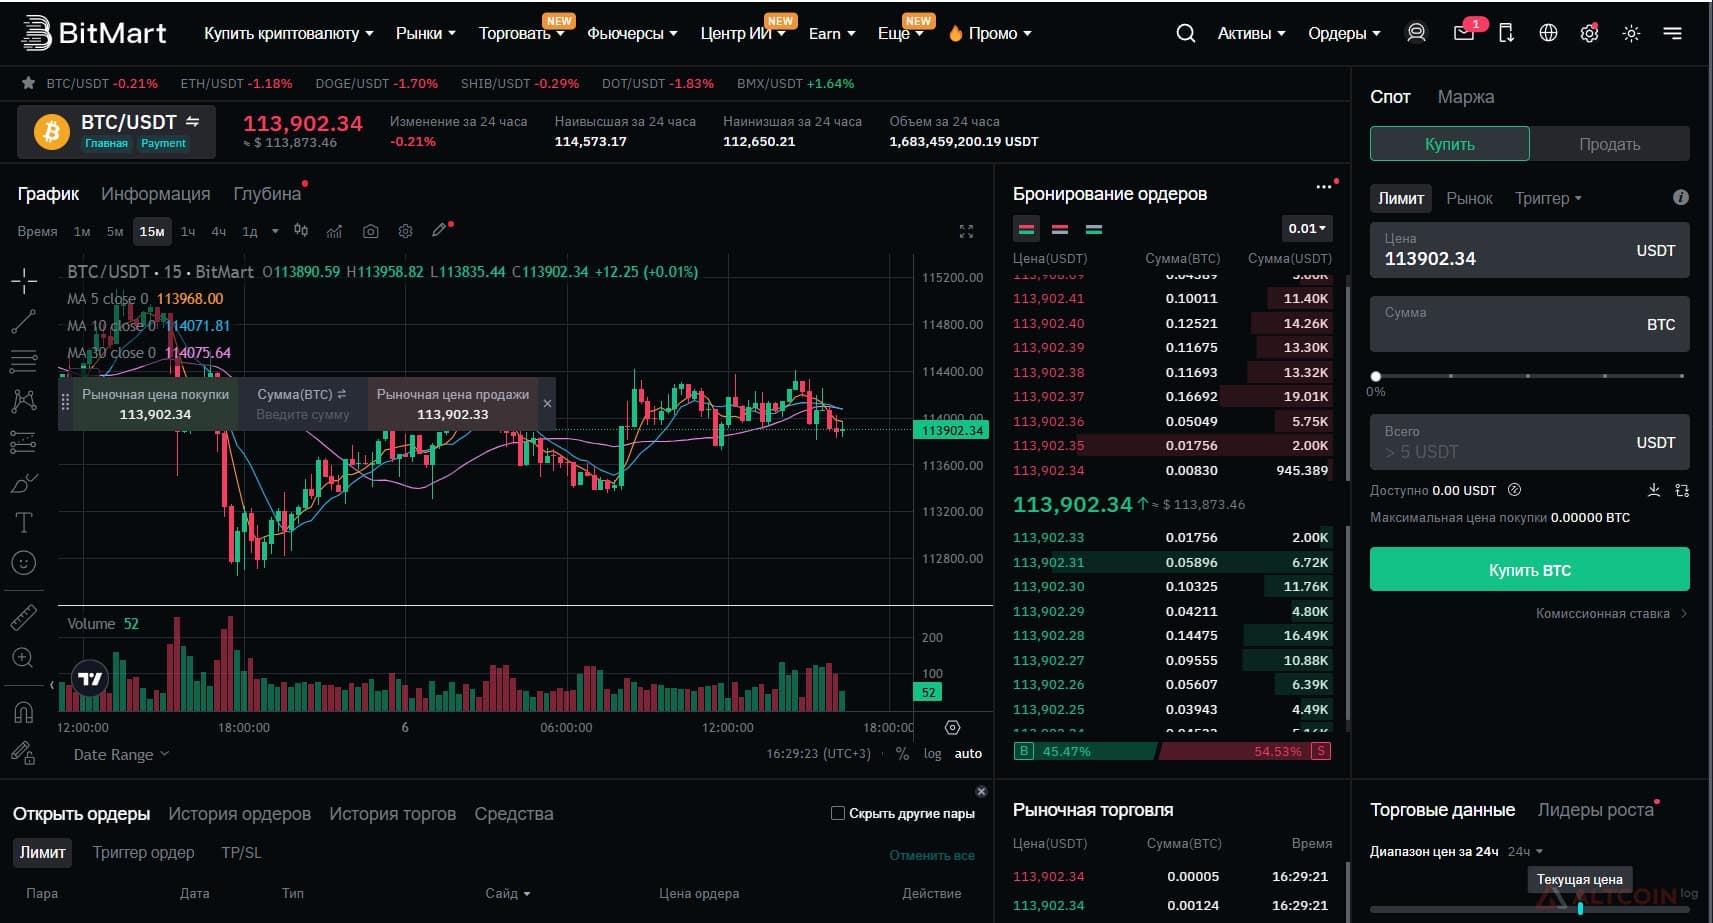Click the 24h price range slider
Screen dimensions: 1713x923
pyautogui.click(x=1529, y=908)
